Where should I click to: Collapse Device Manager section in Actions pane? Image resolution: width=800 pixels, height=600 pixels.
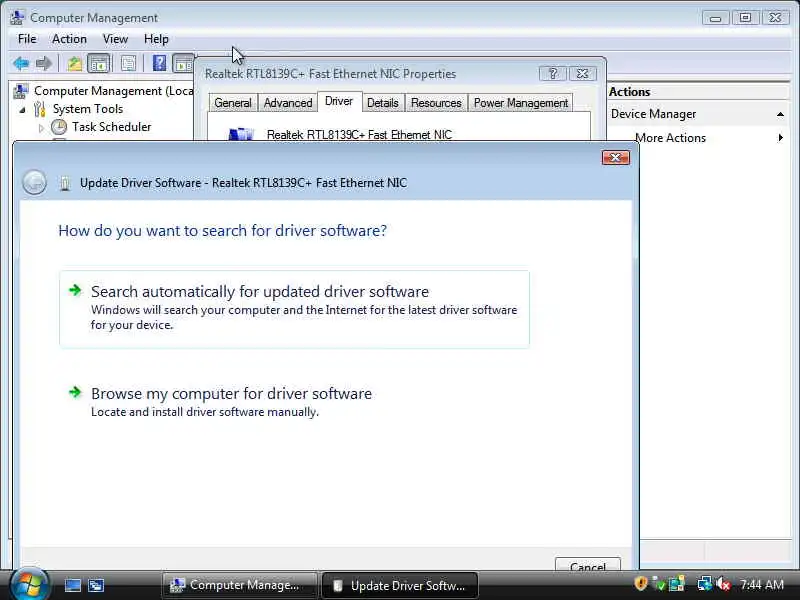[780, 114]
